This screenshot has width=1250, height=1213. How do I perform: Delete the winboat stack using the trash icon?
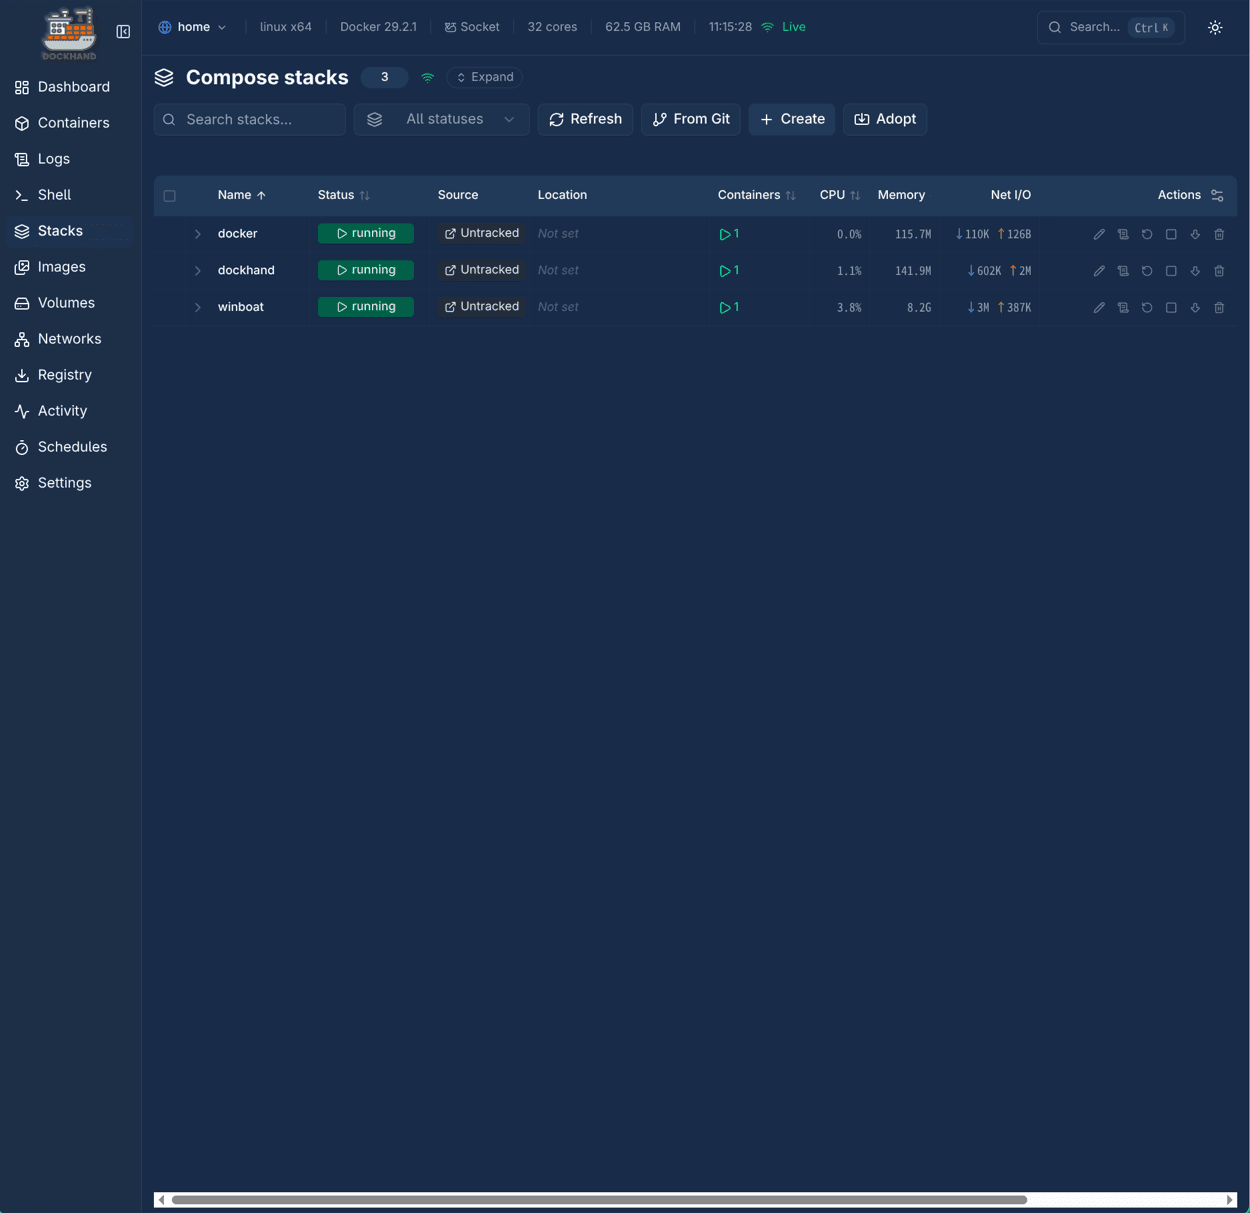click(1219, 308)
